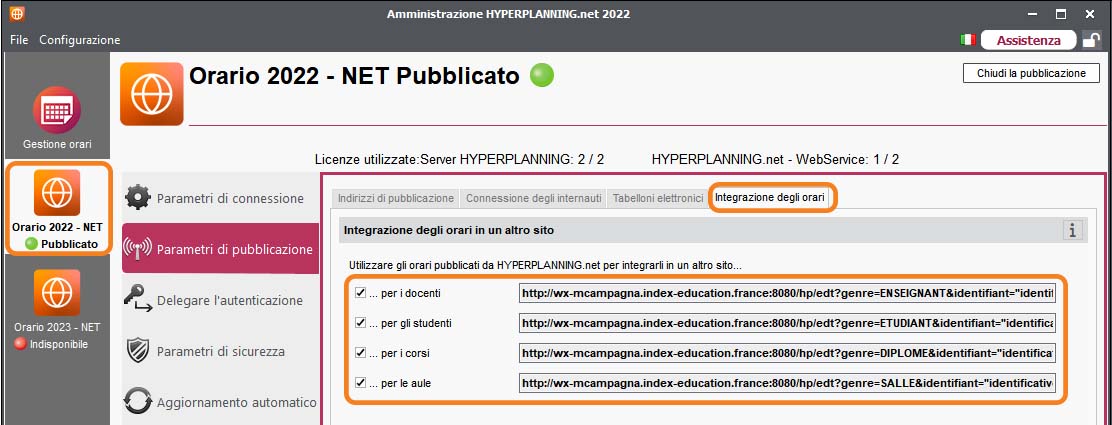Click the refresh icon for Aggiornamento automatico

138,401
